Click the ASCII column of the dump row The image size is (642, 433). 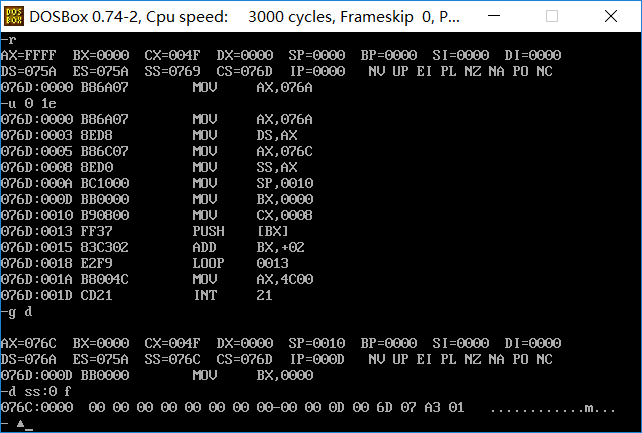[x=553, y=408]
